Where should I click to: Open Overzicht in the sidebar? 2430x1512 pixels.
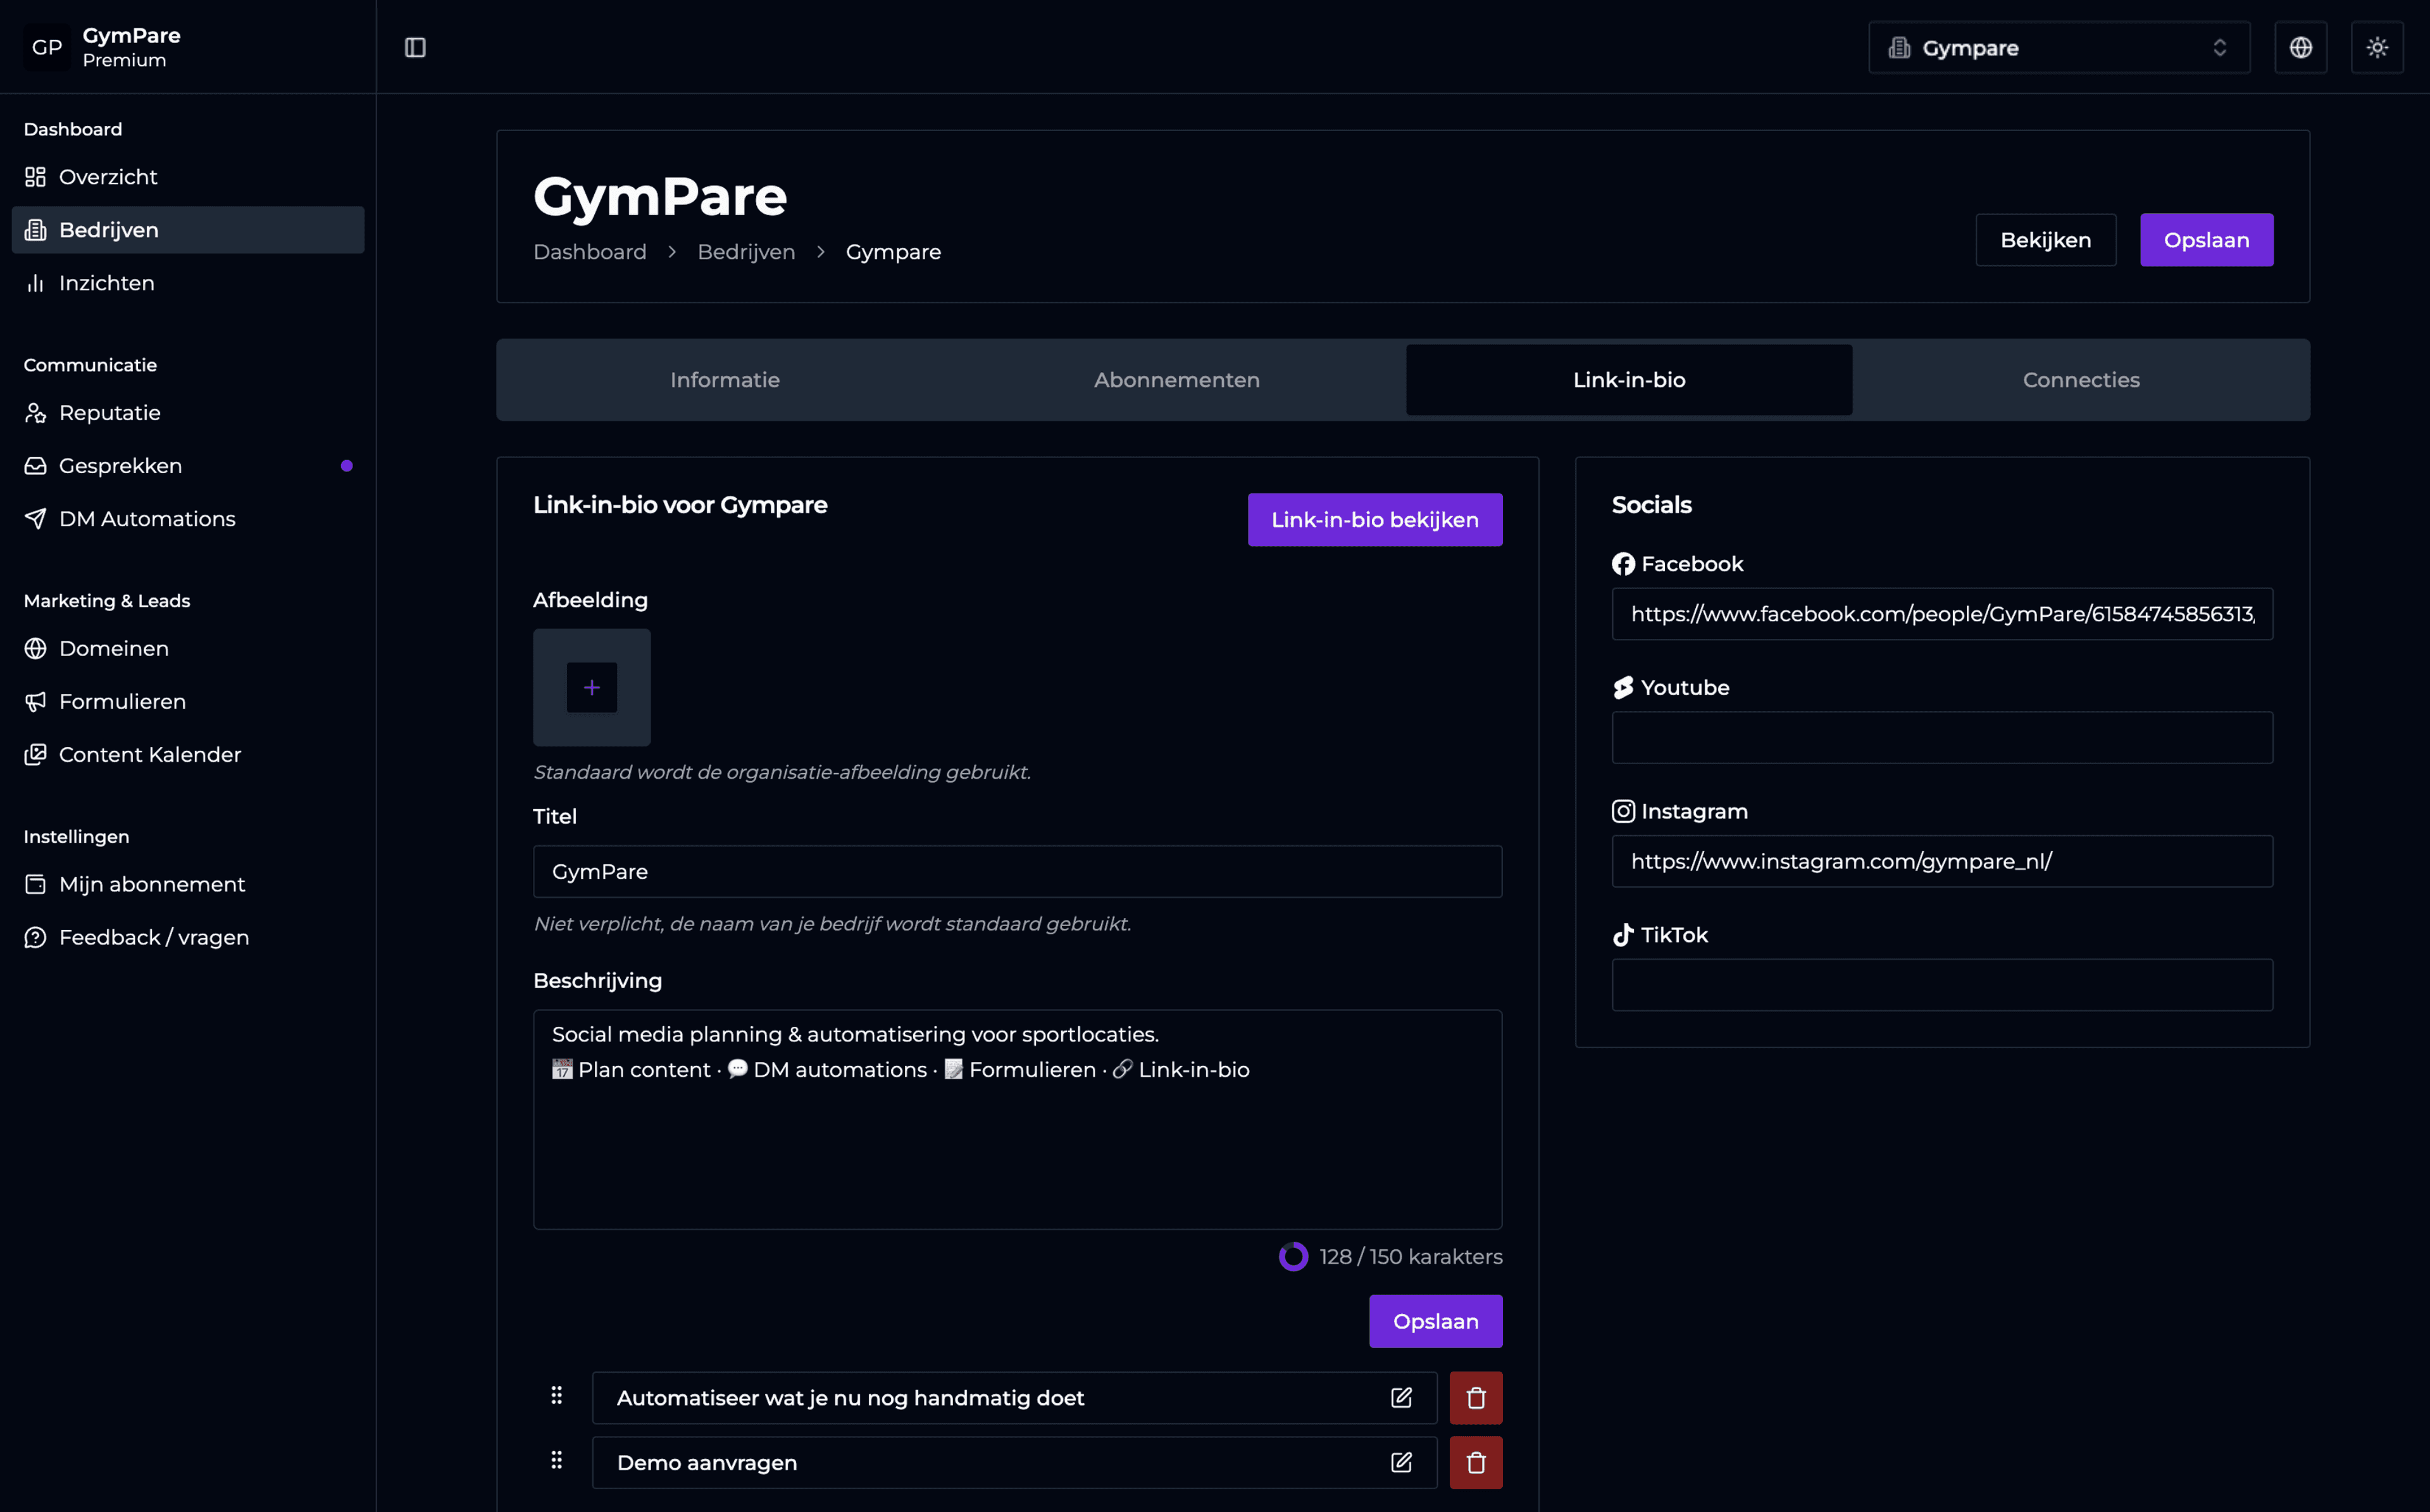[x=188, y=177]
